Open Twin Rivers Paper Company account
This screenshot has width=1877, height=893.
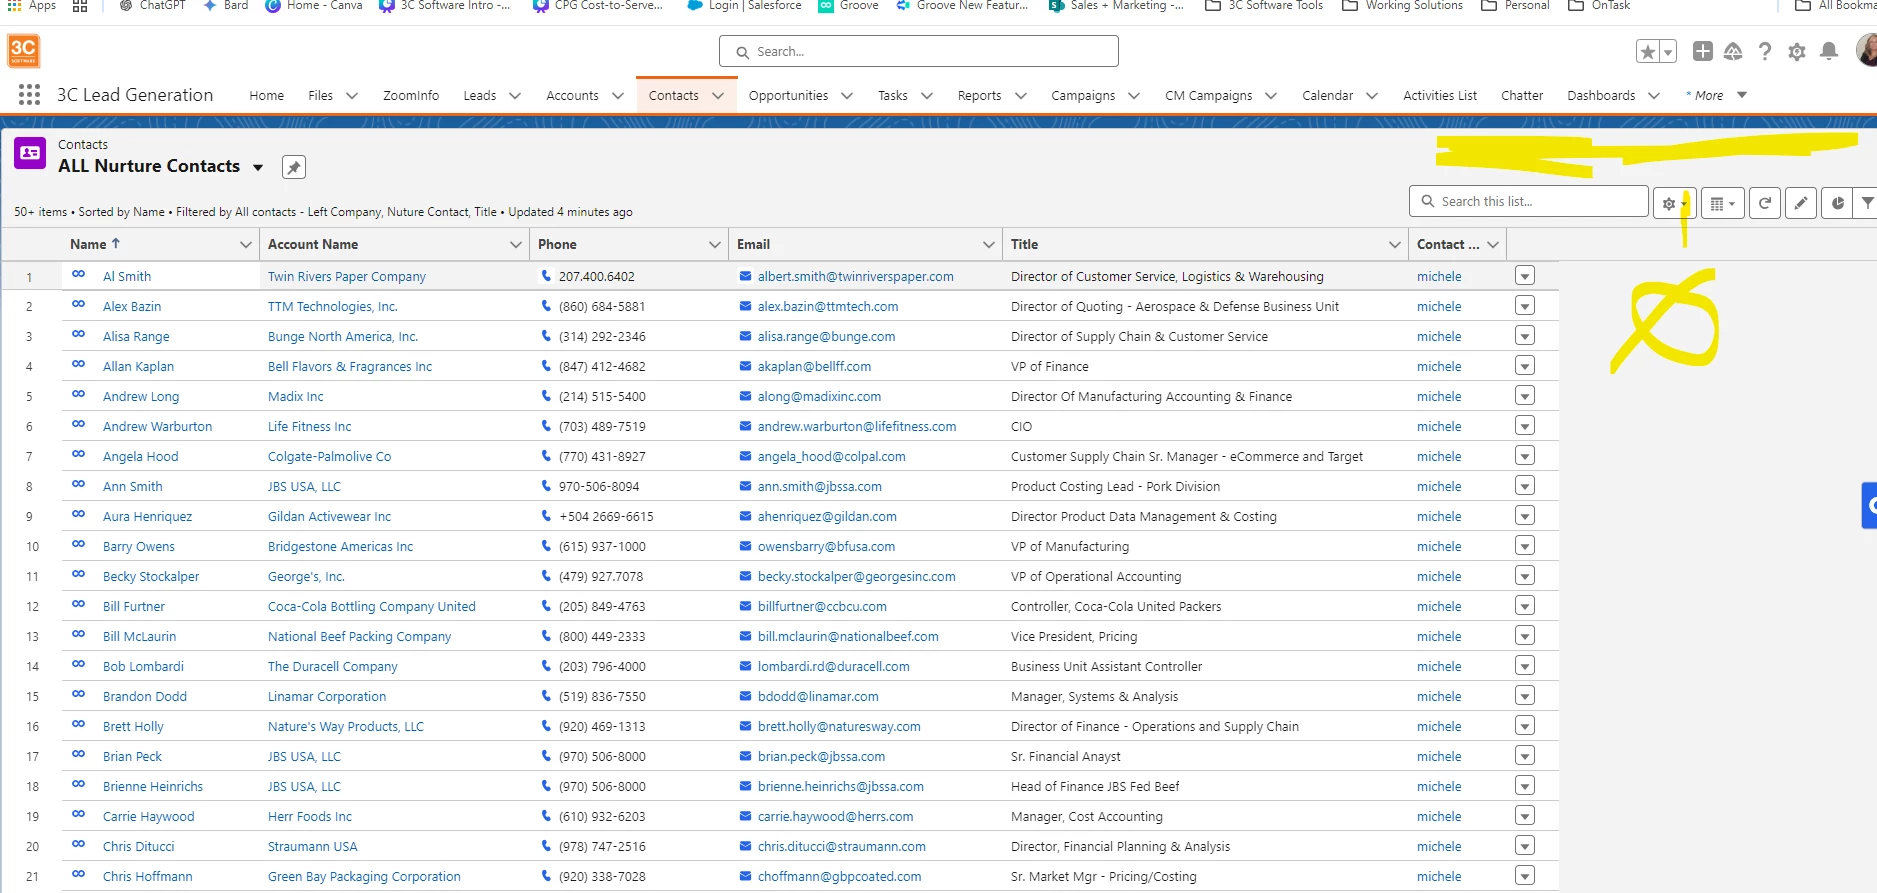(x=347, y=276)
